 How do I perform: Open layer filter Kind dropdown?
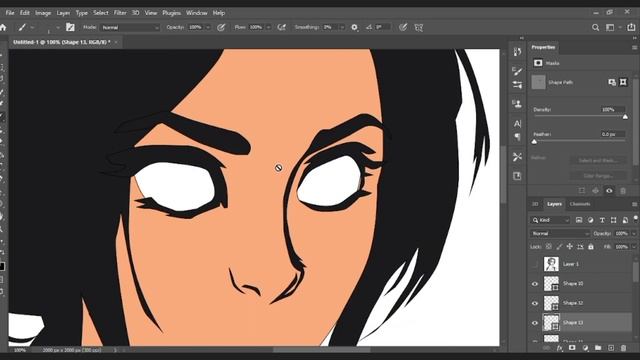pos(550,220)
